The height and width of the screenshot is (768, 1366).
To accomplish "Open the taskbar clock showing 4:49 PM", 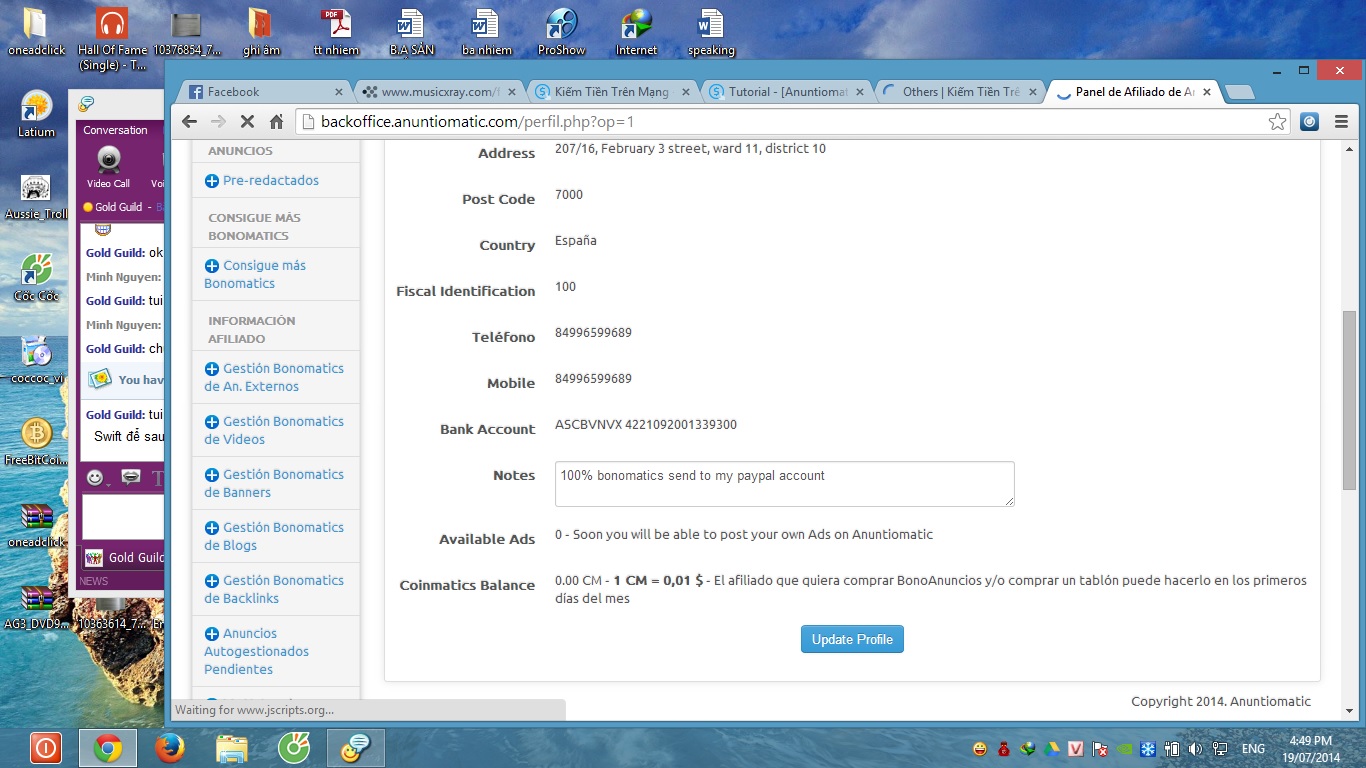I will tap(1311, 748).
